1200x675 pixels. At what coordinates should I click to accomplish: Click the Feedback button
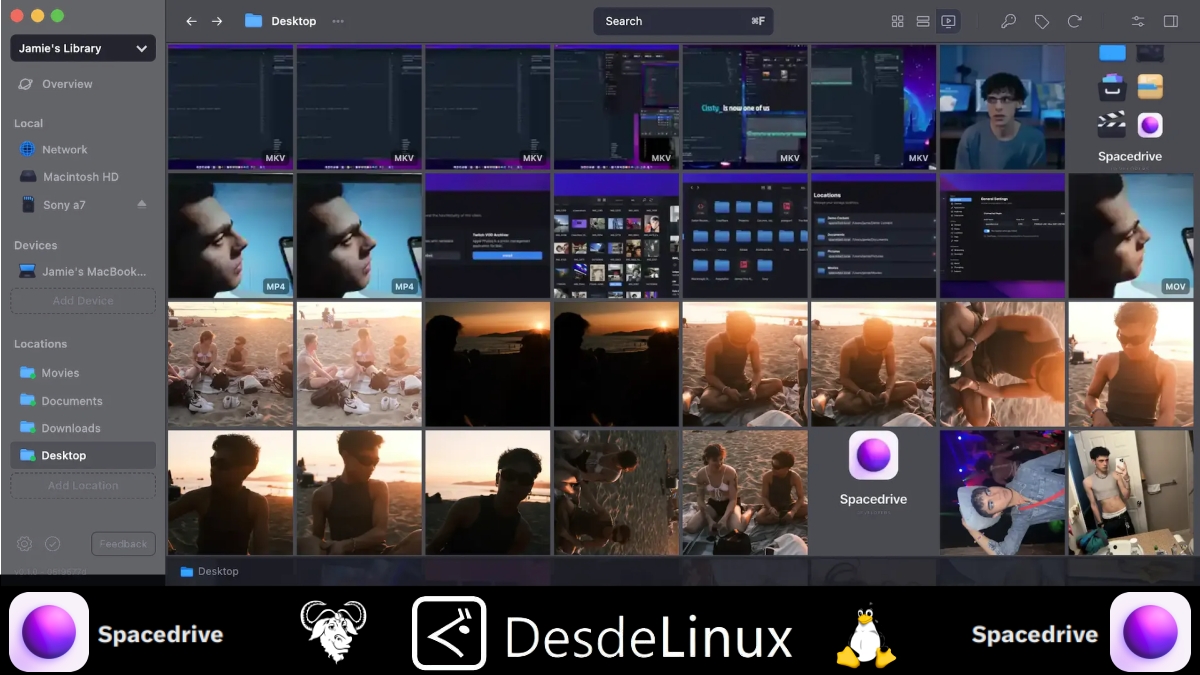[x=123, y=544]
